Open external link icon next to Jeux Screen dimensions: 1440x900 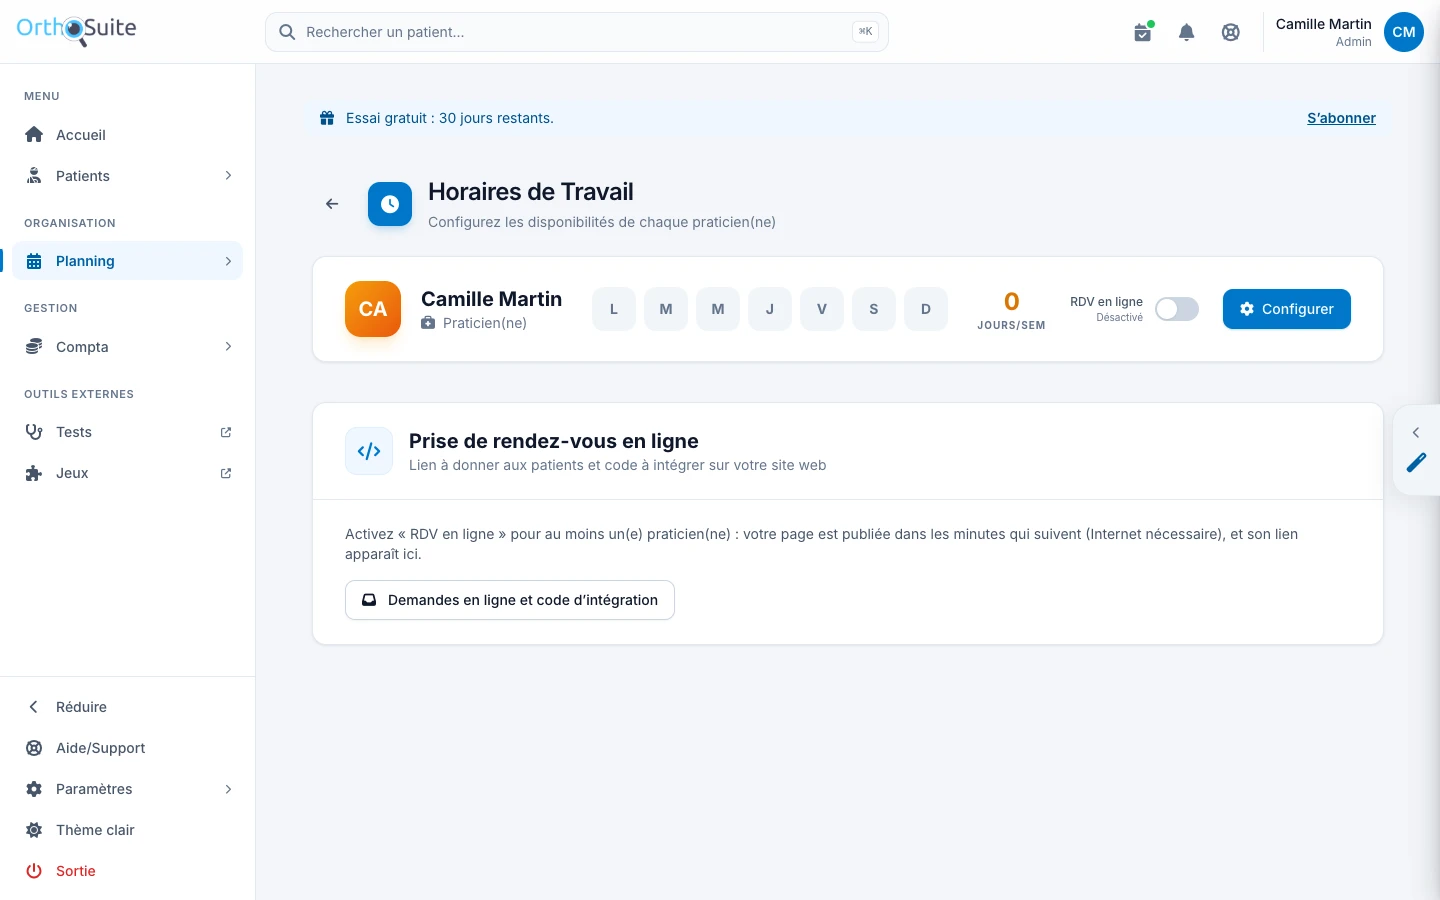(x=226, y=473)
